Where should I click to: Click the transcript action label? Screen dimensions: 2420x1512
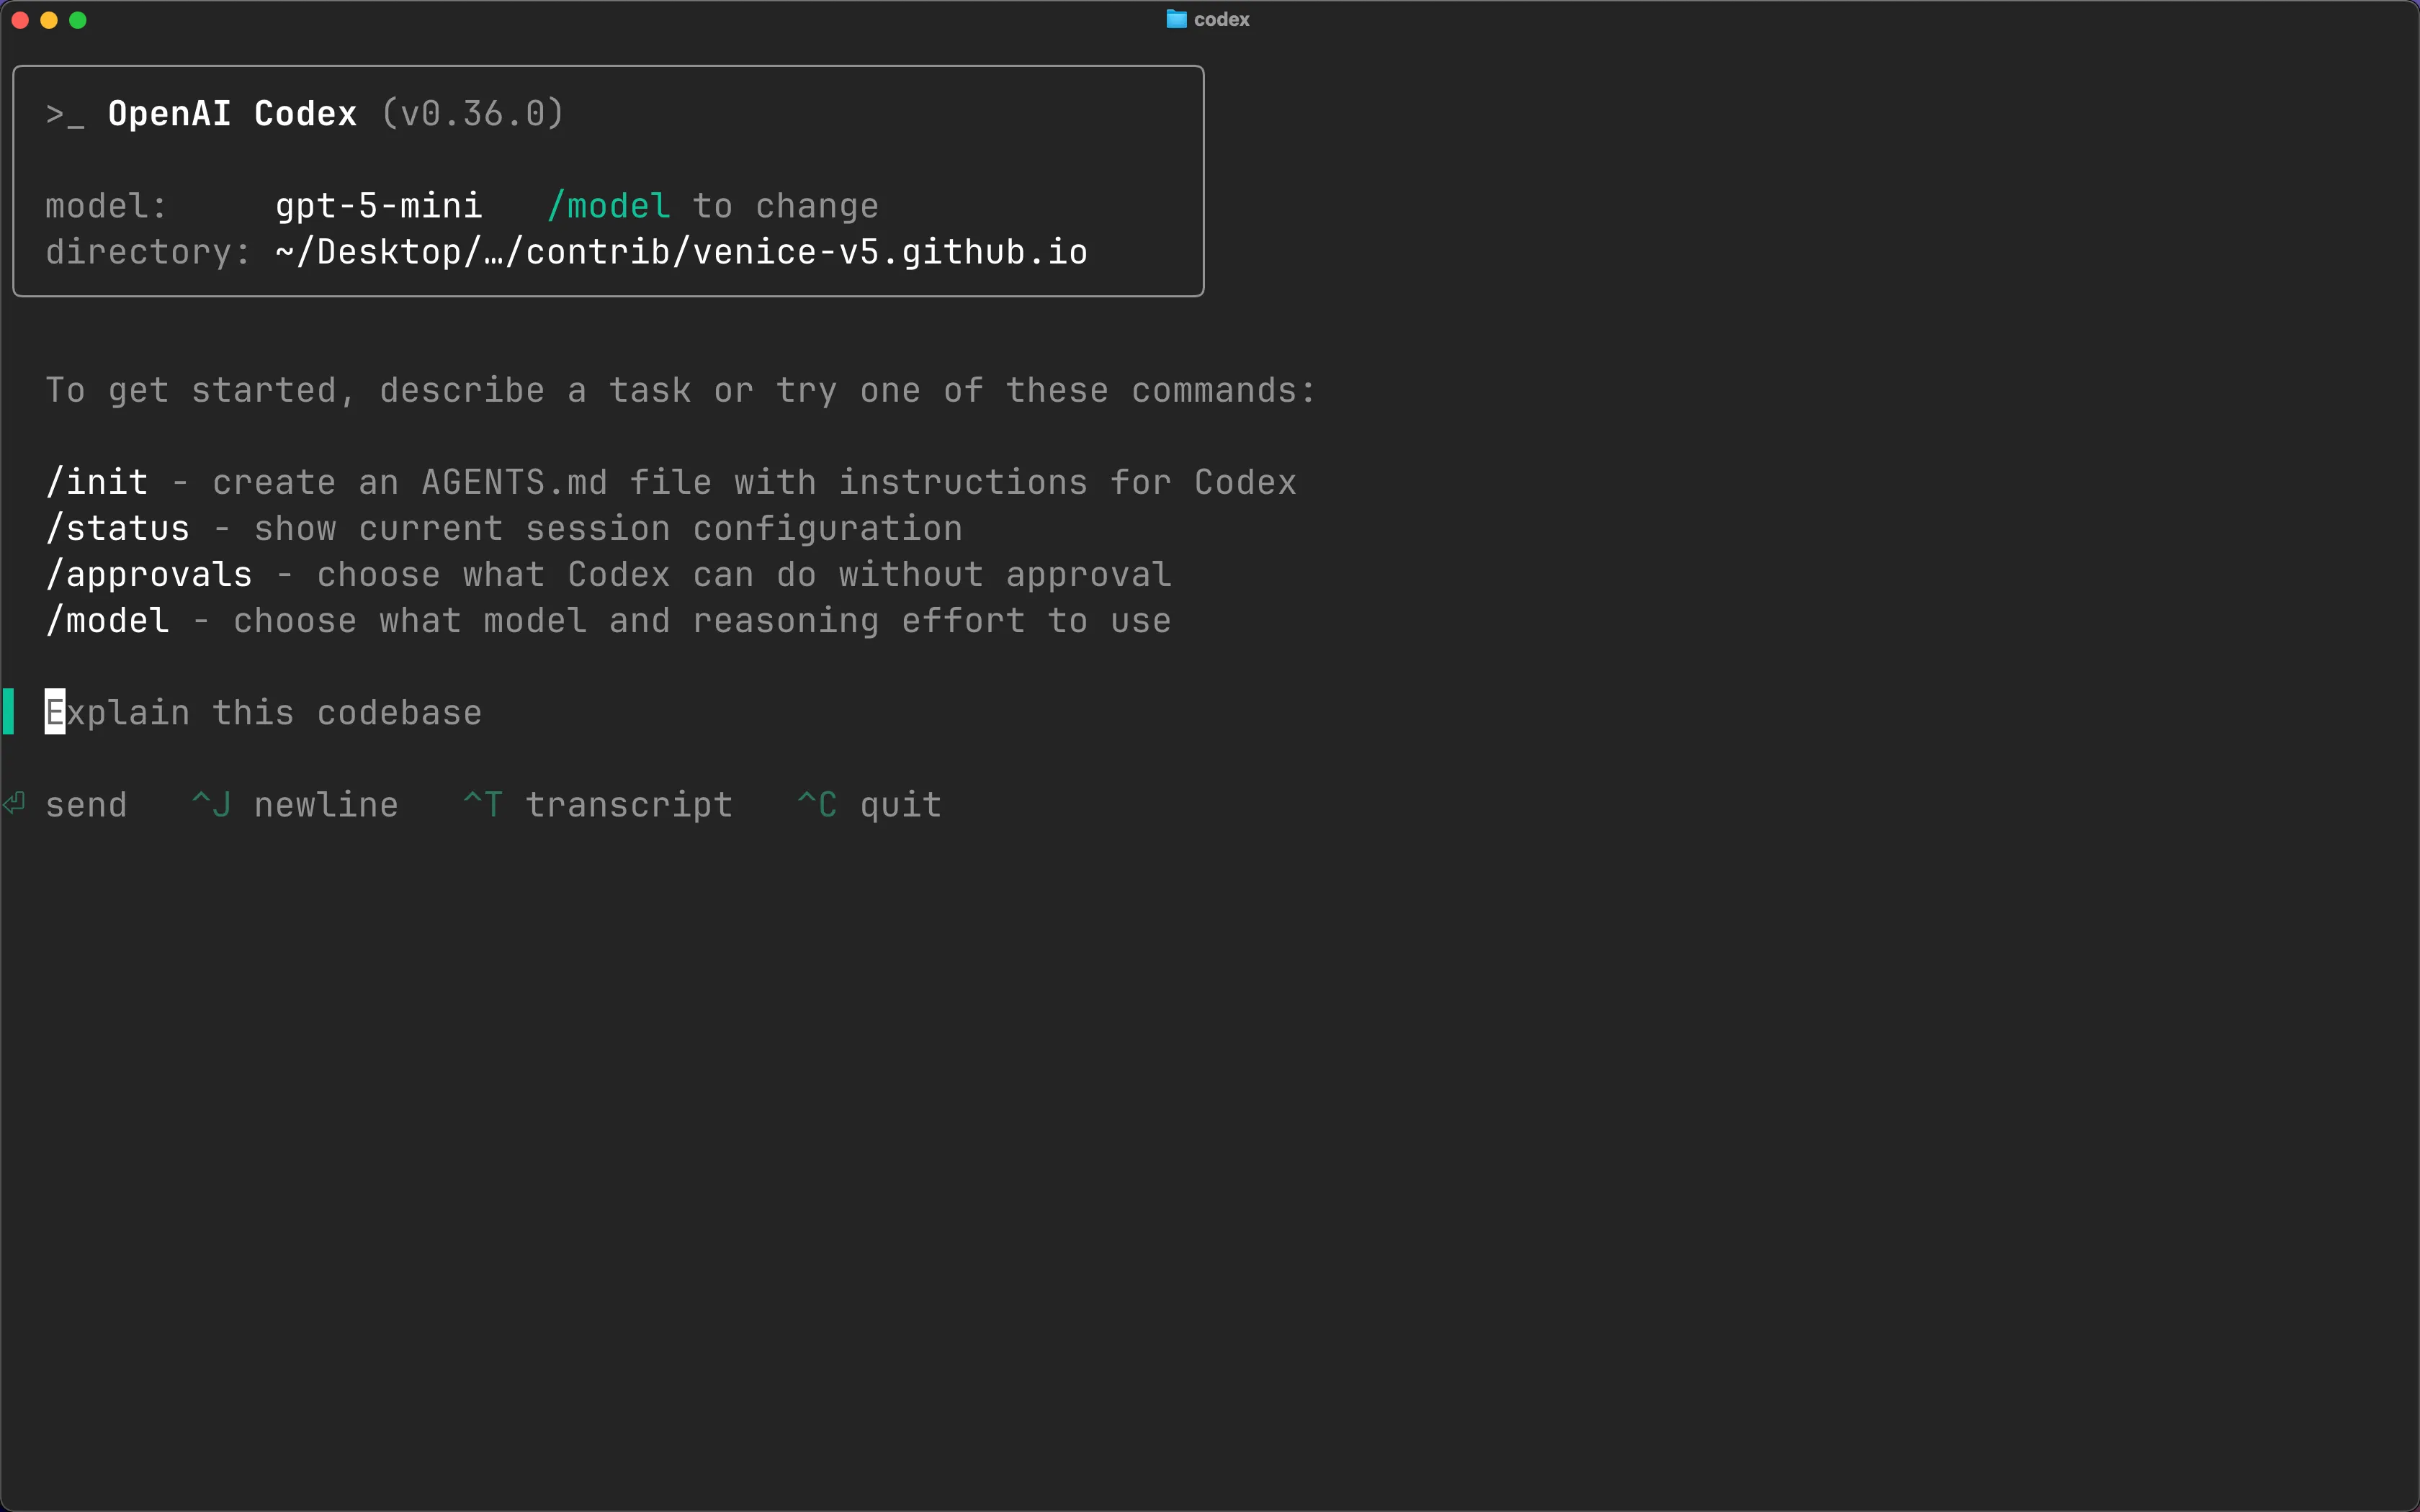[629, 803]
